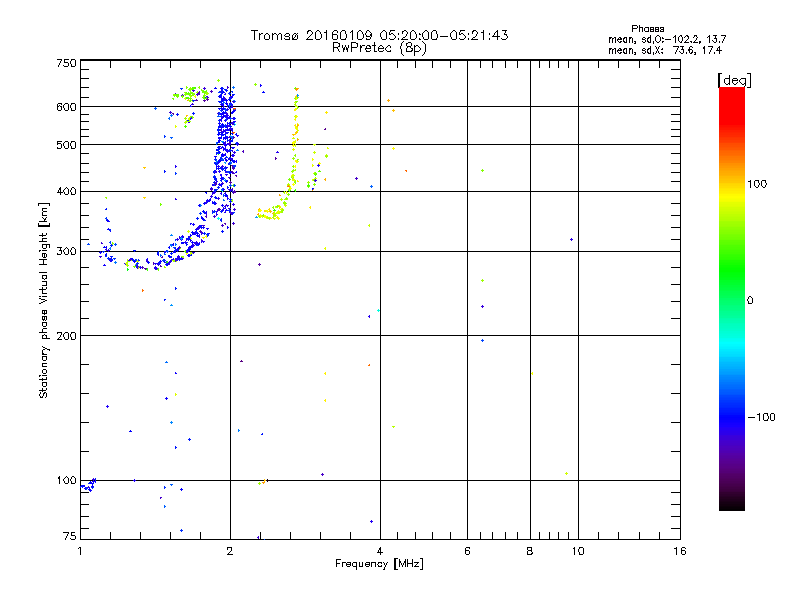Select the "mean, sd,X: 73.6, 17.4" statistics line

pos(665,50)
